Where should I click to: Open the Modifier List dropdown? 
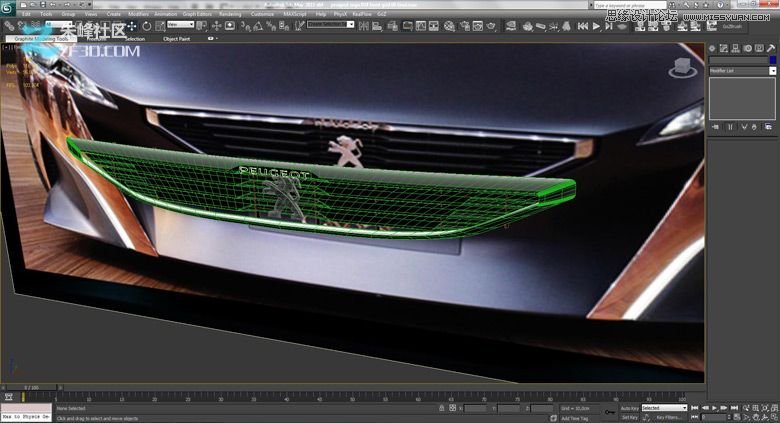742,71
